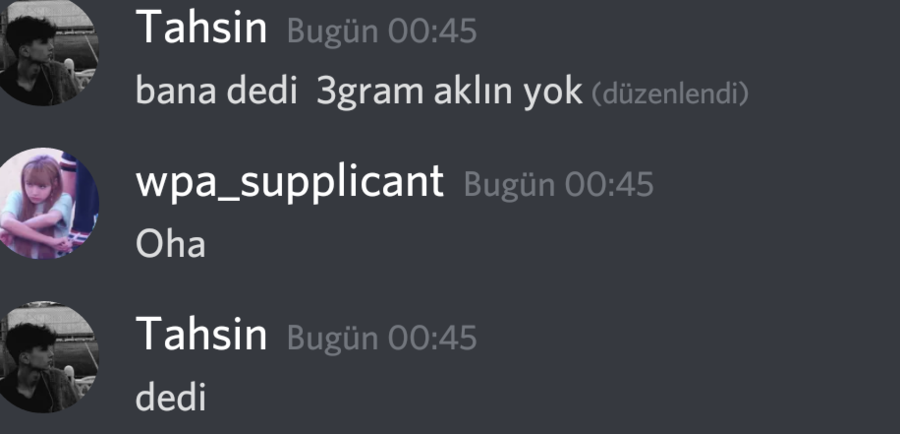Viewport: 900px width, 434px height.
Task: Select the 'Oha' message text
Action: 170,244
